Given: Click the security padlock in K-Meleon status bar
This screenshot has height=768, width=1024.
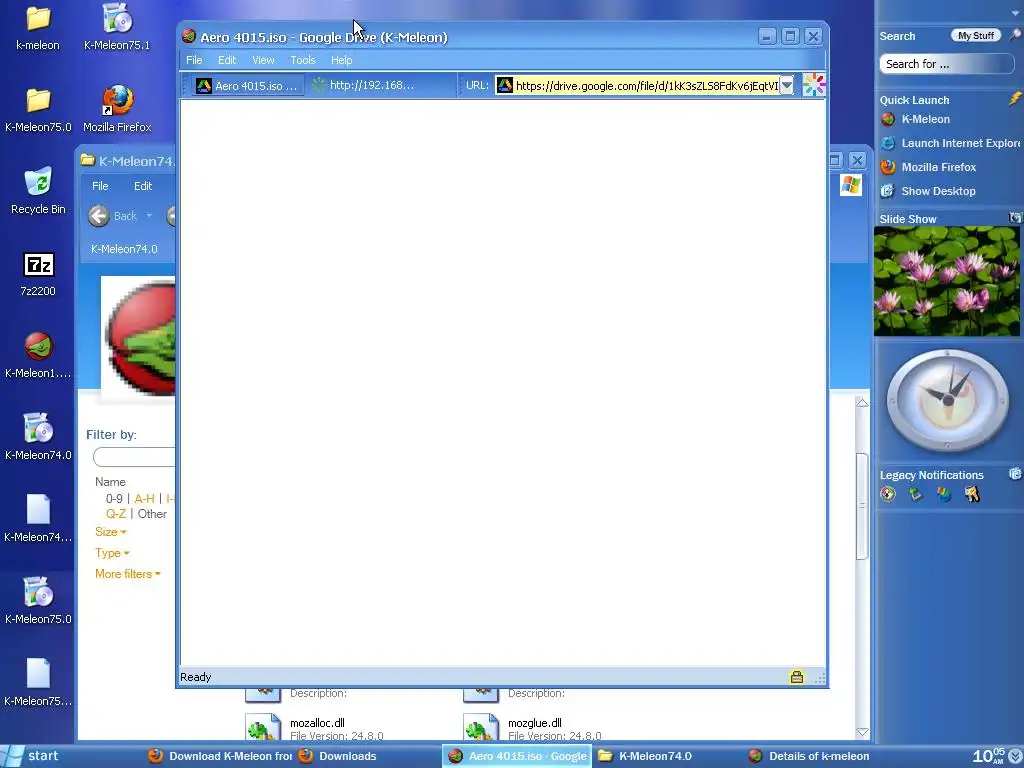Looking at the screenshot, I should pyautogui.click(x=797, y=677).
